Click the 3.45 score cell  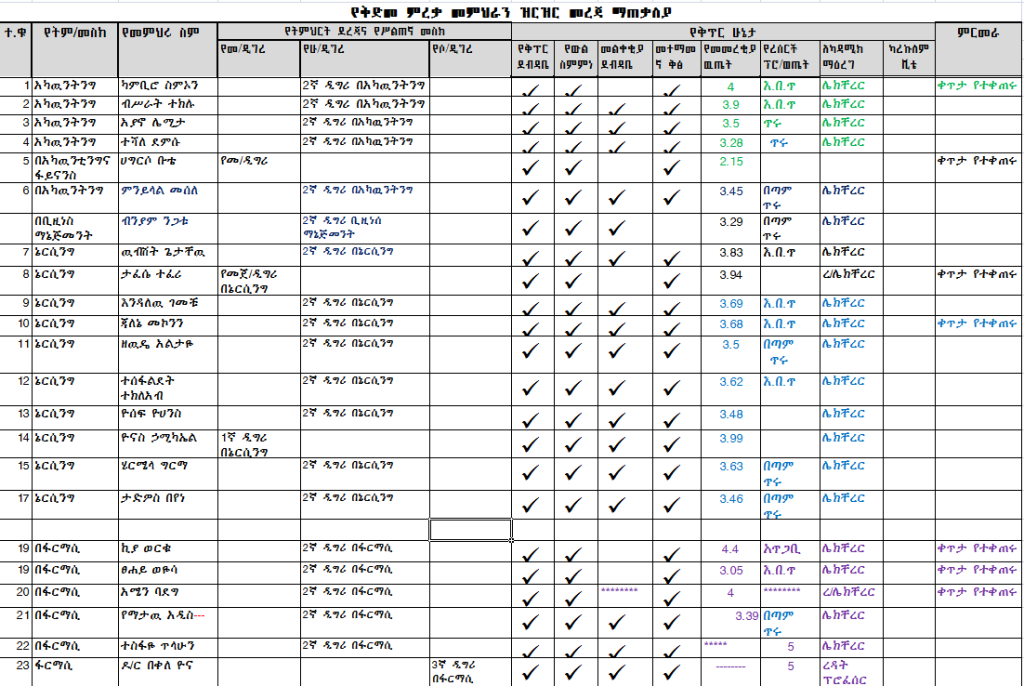coord(731,191)
